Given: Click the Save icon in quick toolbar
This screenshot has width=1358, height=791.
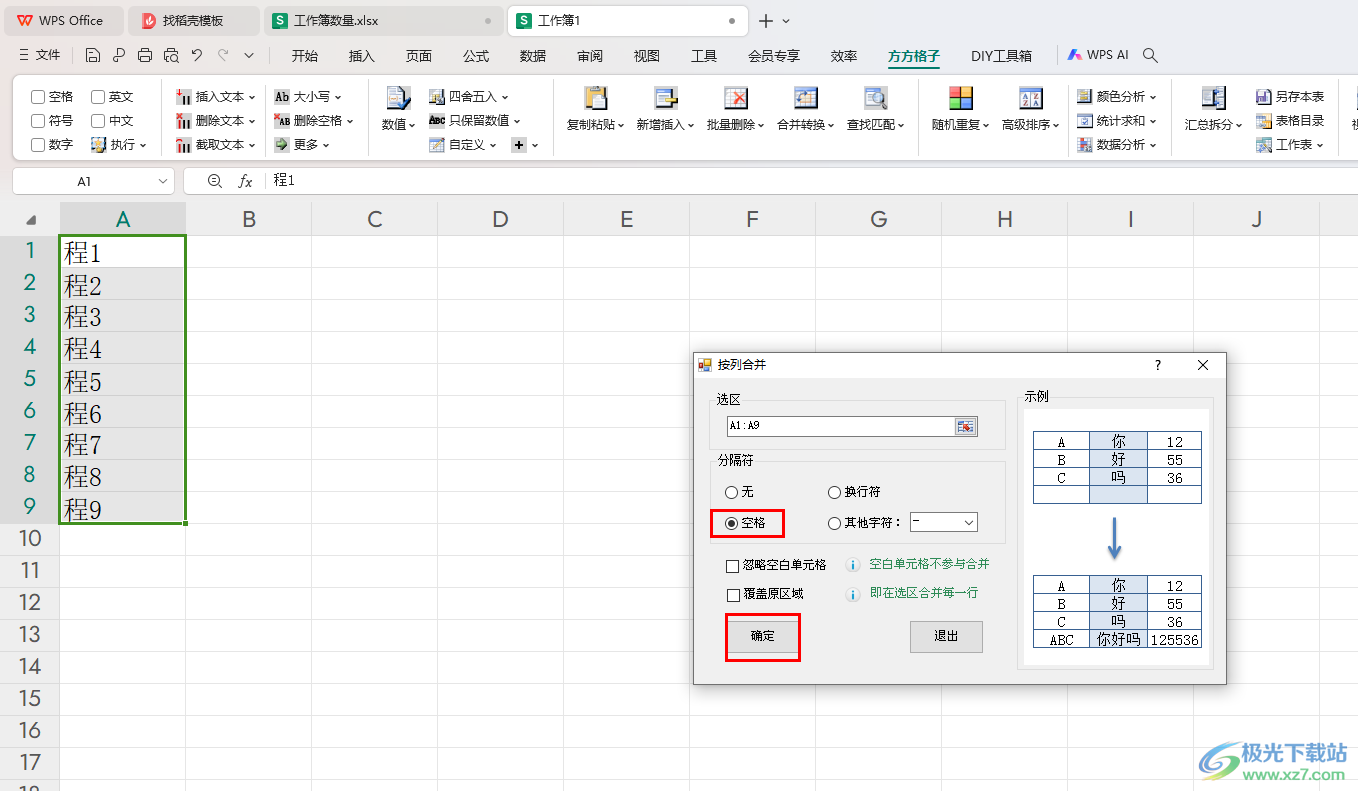Looking at the screenshot, I should (93, 56).
